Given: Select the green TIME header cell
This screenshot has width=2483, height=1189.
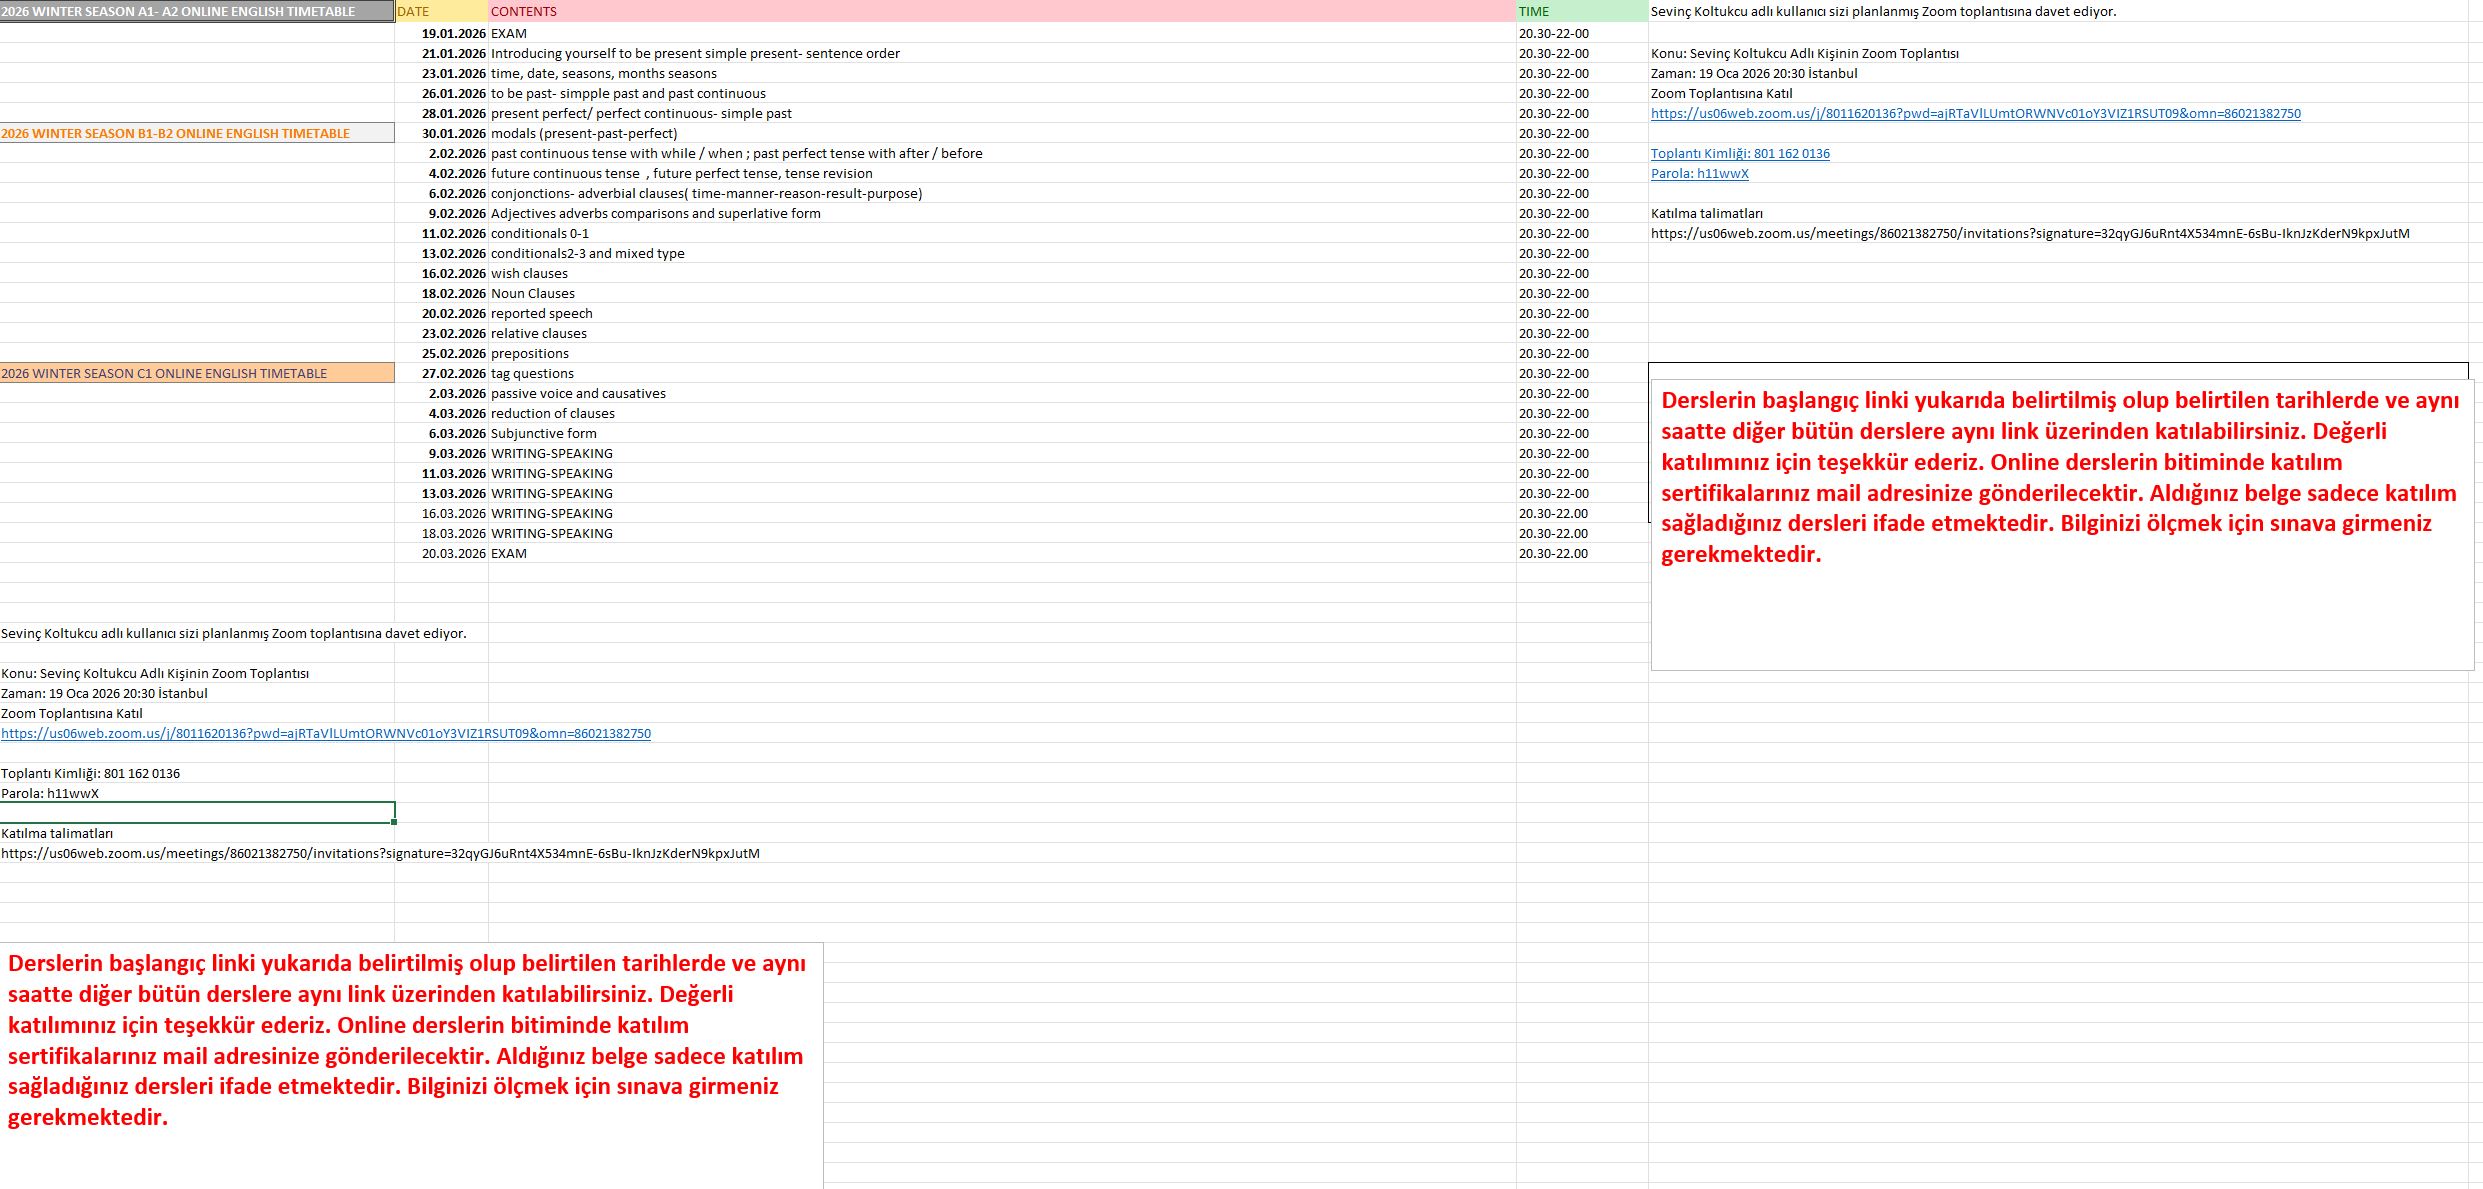Looking at the screenshot, I should click(1580, 12).
